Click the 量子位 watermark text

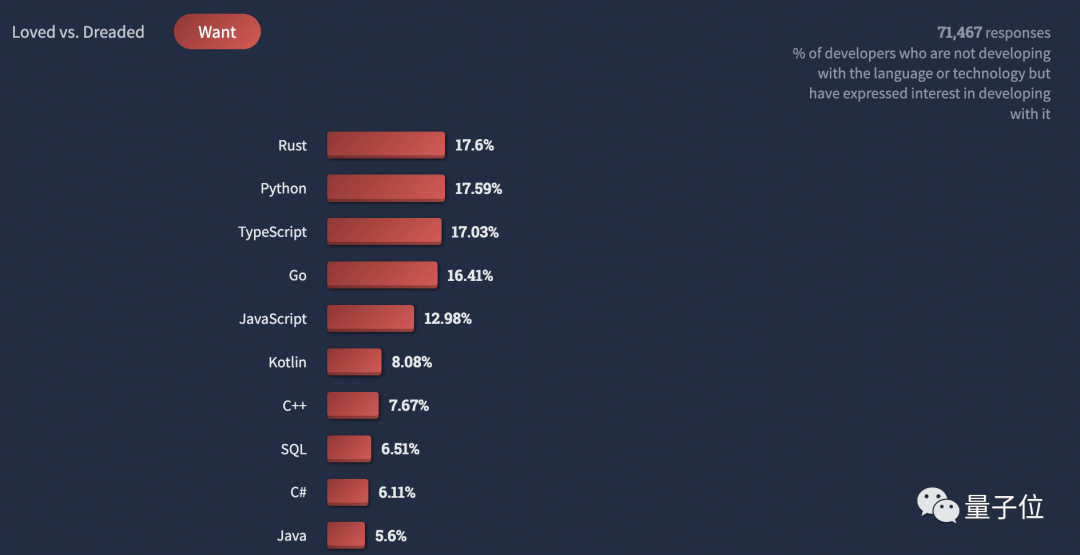1004,507
